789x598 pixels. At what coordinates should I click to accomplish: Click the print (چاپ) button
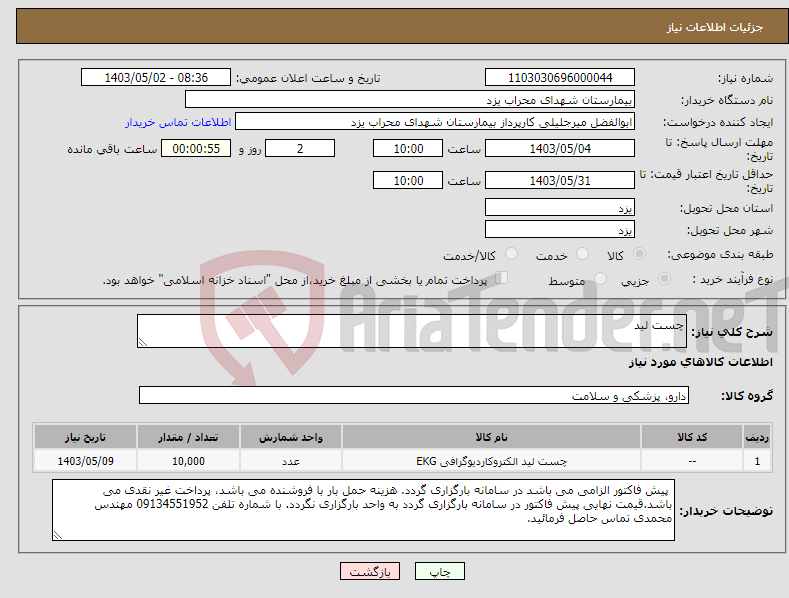click(439, 571)
